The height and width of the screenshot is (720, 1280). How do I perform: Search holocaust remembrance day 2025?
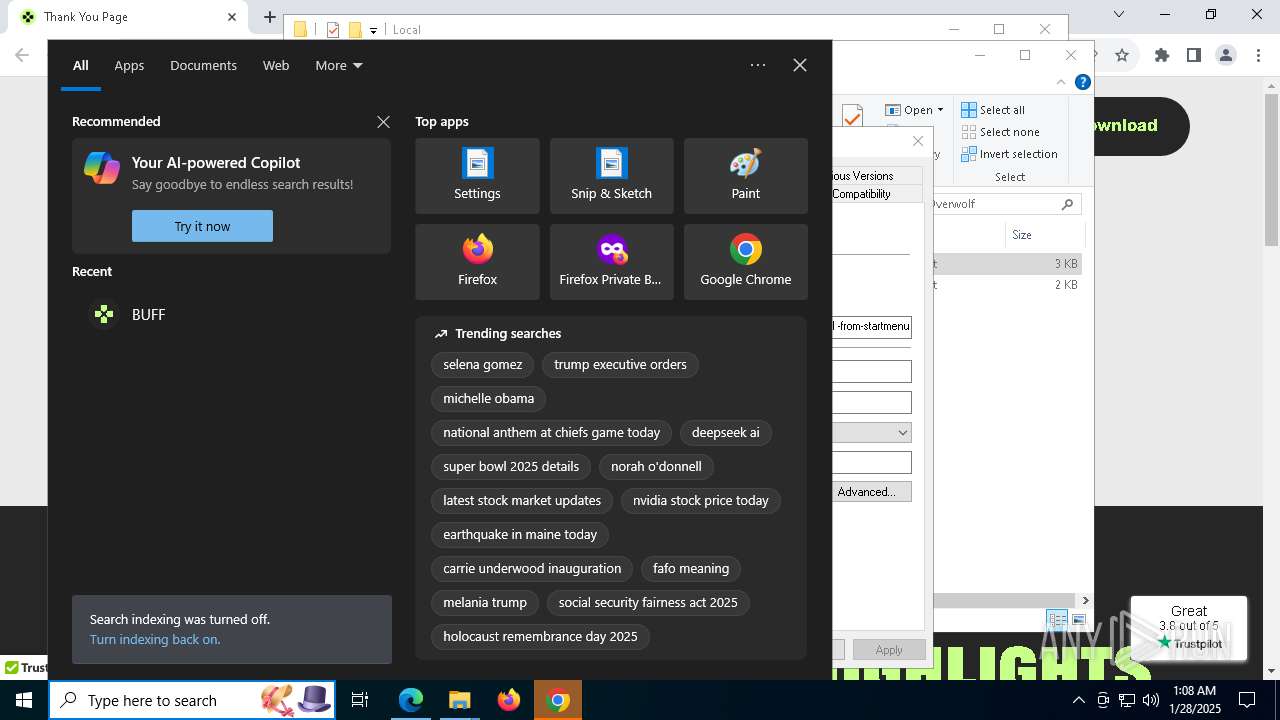tap(540, 637)
